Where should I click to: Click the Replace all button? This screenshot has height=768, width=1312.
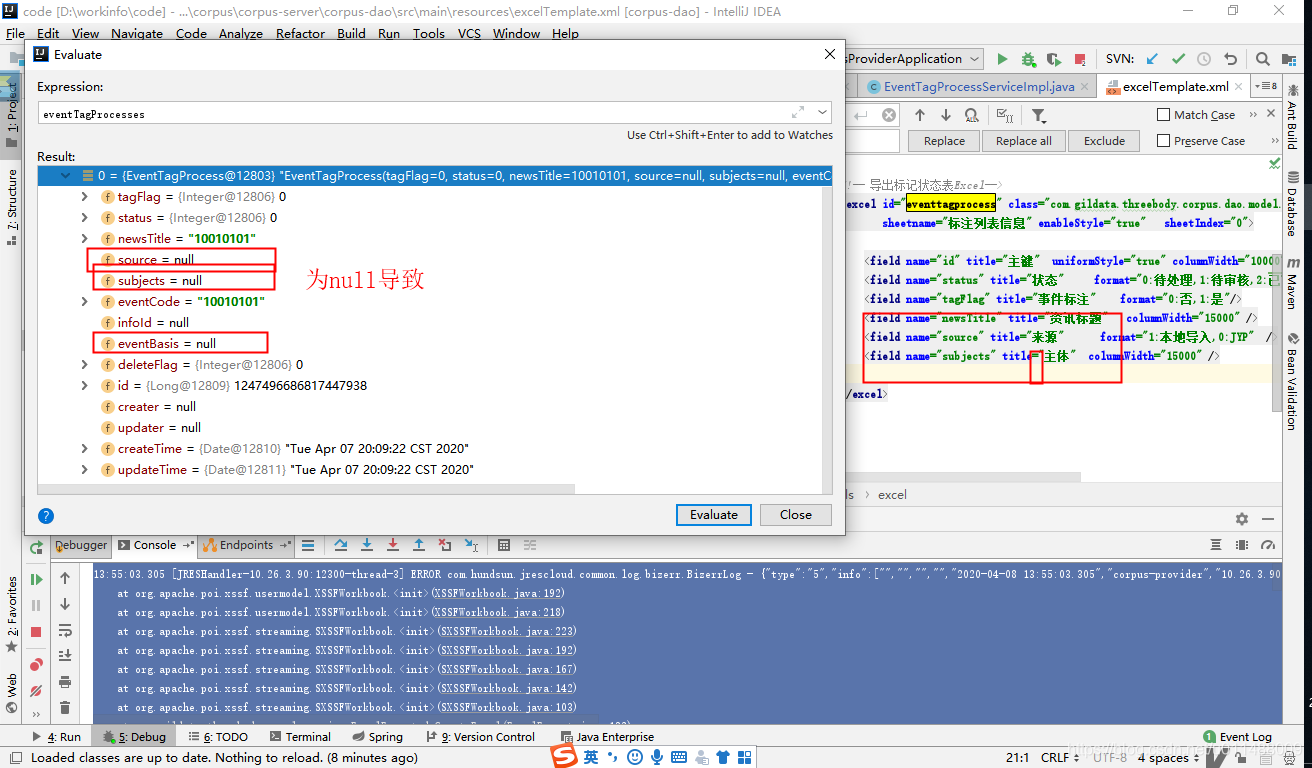pos(1023,140)
